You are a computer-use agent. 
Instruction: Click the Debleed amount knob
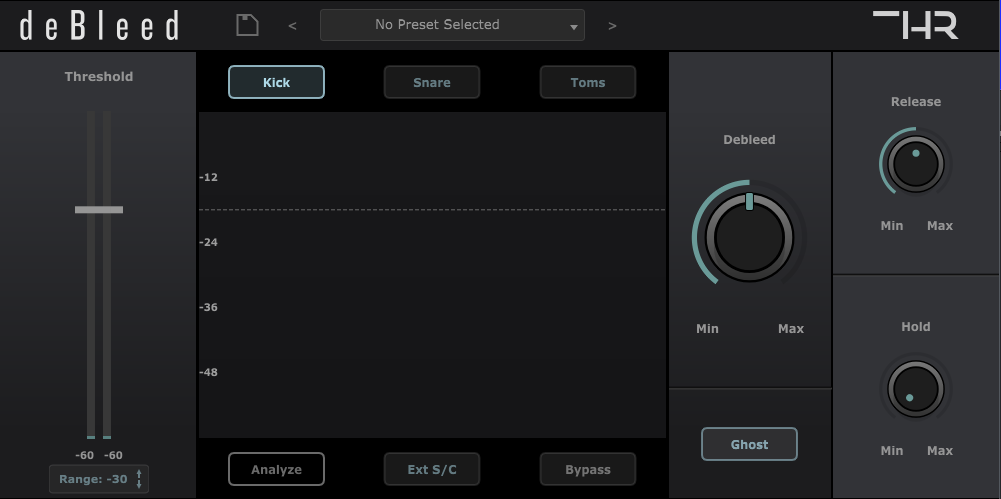coord(749,237)
